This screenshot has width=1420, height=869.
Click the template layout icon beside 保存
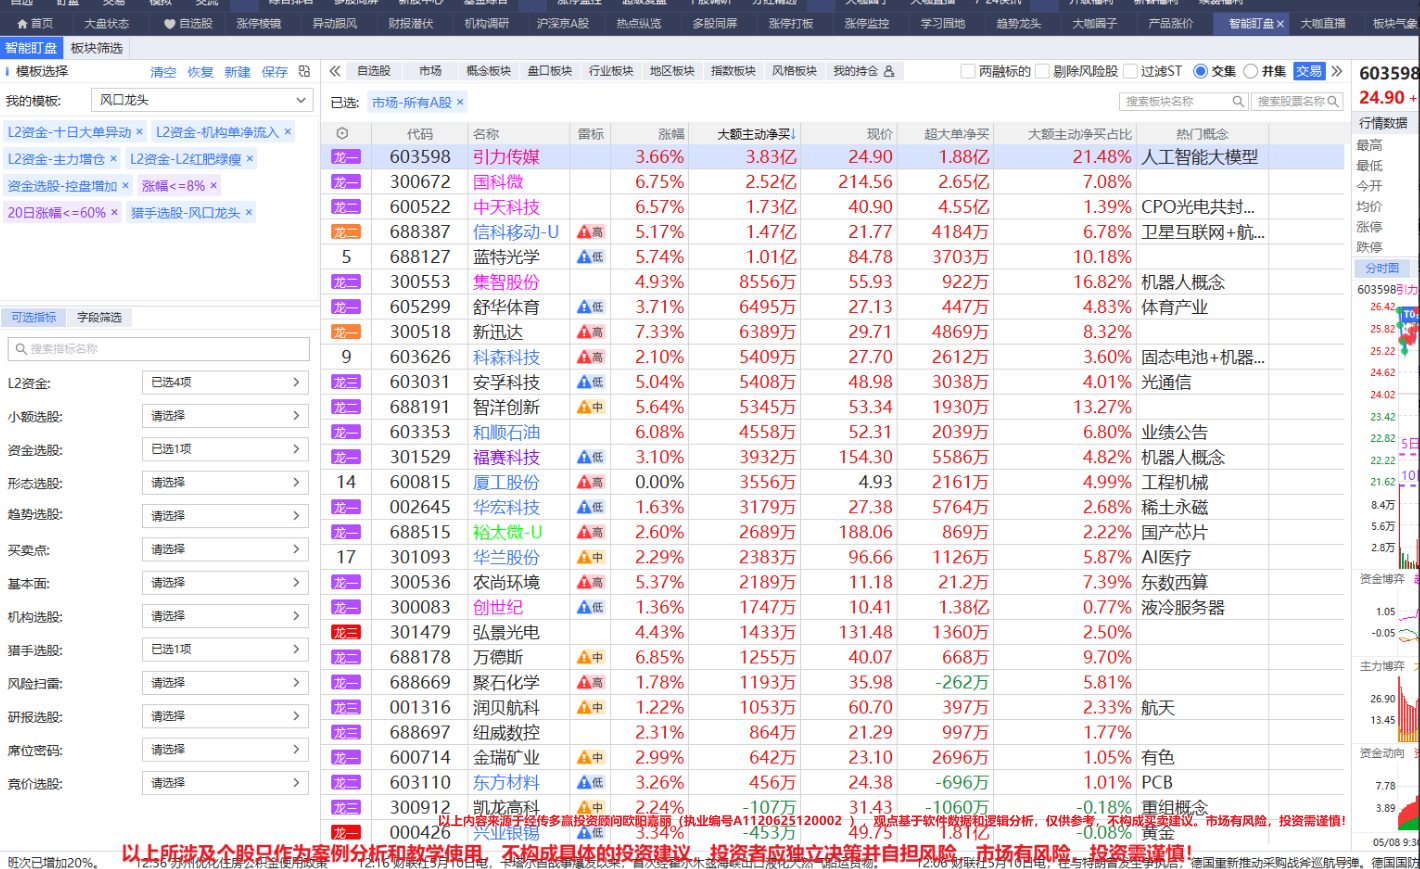coord(304,71)
